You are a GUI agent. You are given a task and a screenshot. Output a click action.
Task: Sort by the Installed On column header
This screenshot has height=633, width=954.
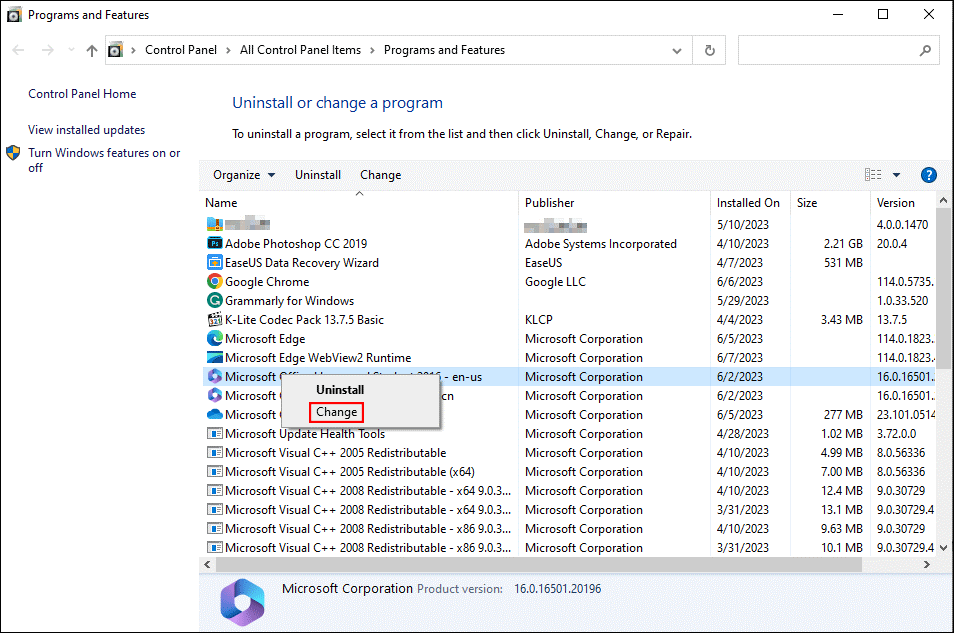tap(748, 203)
